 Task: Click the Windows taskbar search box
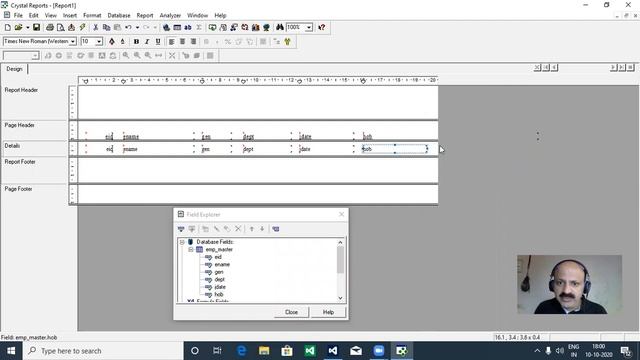(x=103, y=351)
